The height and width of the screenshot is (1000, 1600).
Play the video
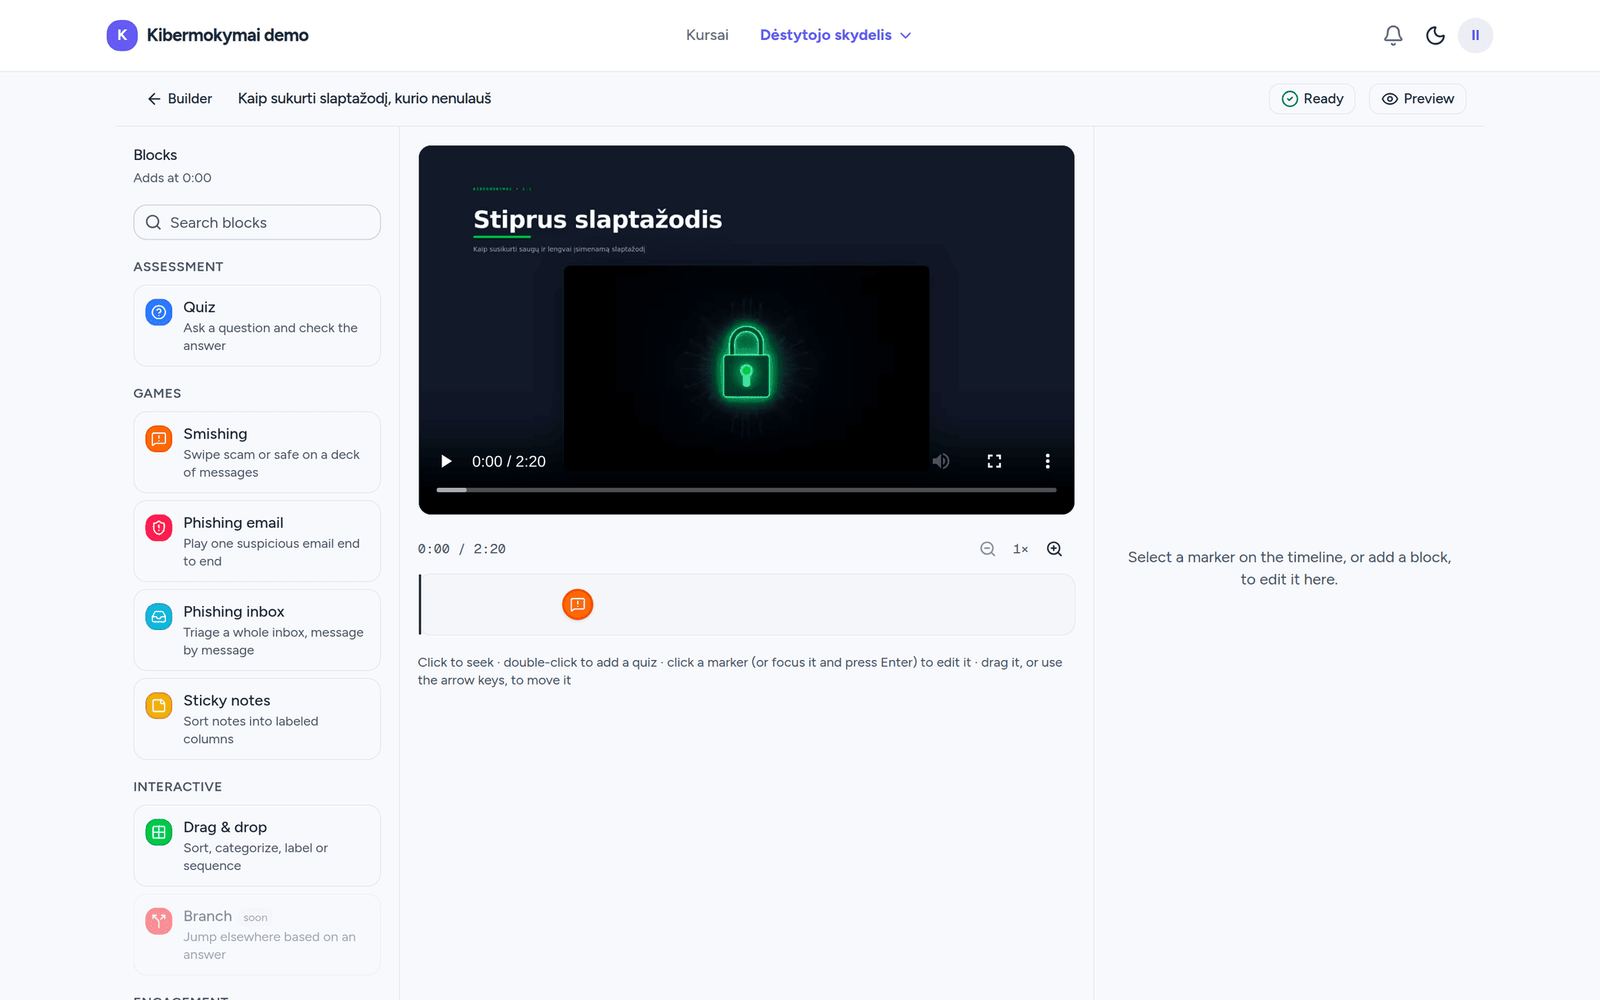[x=446, y=461]
